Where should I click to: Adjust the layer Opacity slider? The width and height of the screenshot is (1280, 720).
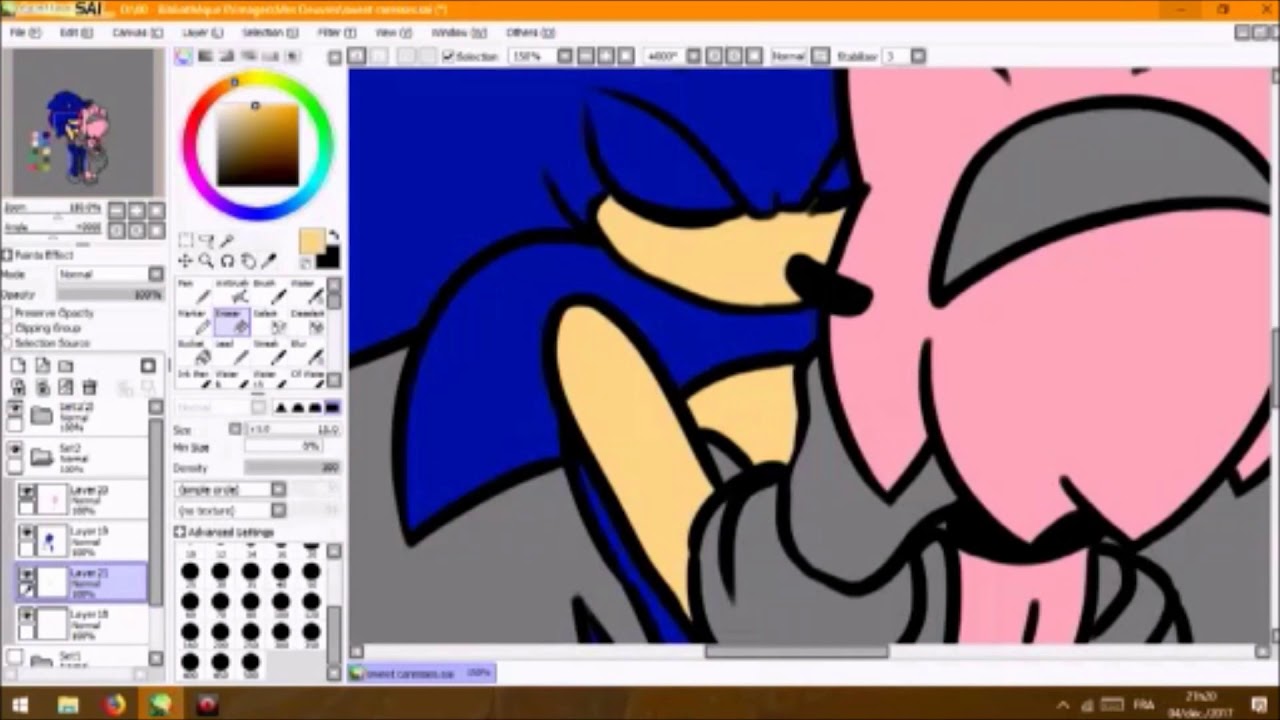tap(110, 295)
